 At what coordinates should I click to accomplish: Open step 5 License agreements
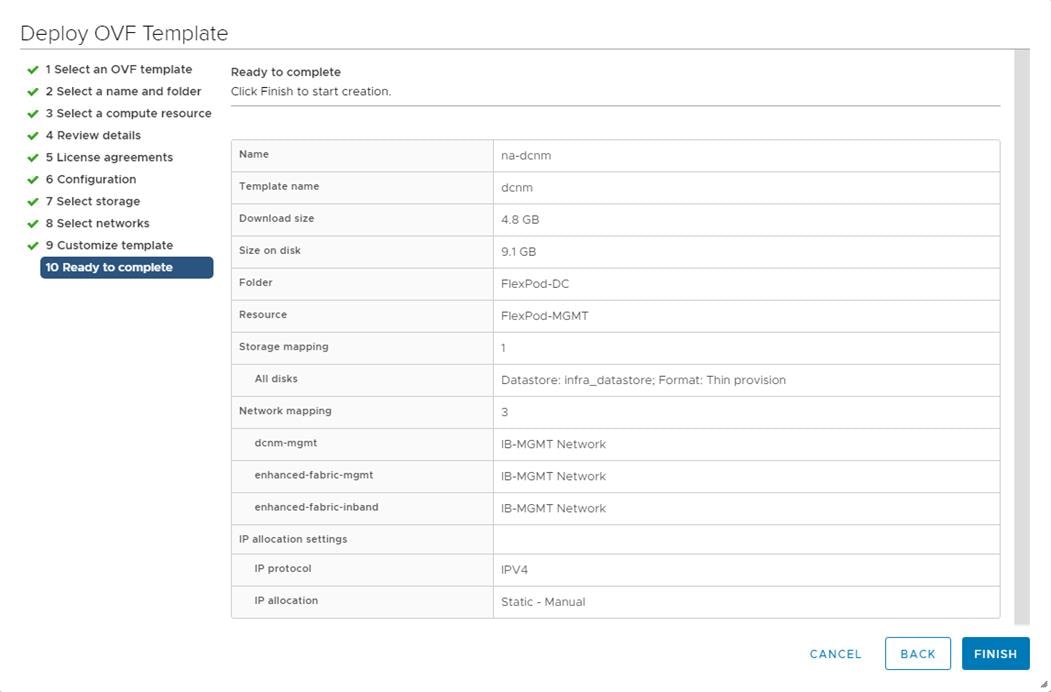[x=109, y=158]
